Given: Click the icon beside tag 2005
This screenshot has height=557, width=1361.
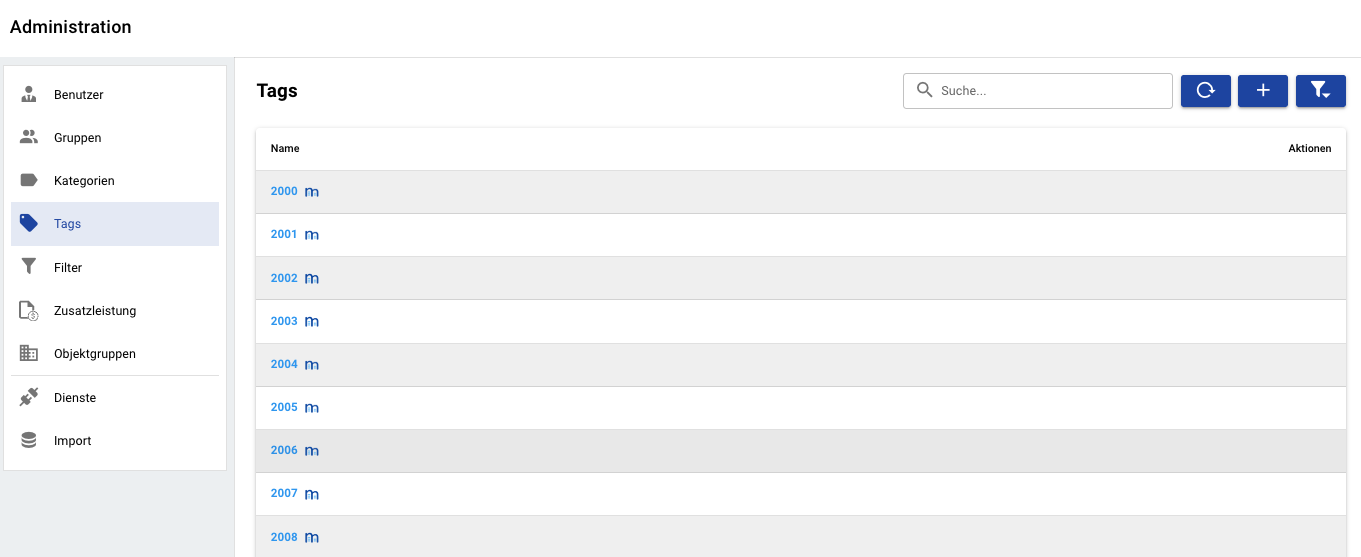Looking at the screenshot, I should pyautogui.click(x=312, y=408).
